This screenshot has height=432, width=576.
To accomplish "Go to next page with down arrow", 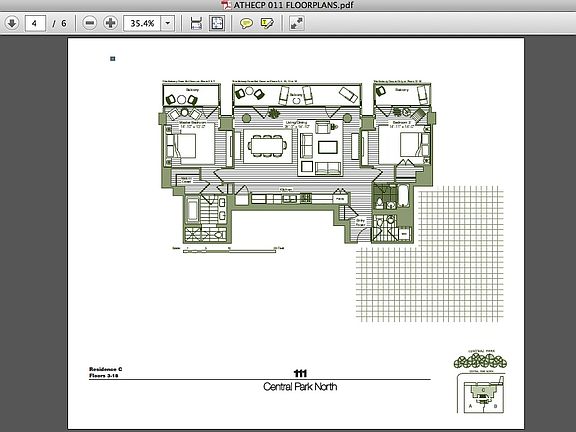I will point(12,24).
